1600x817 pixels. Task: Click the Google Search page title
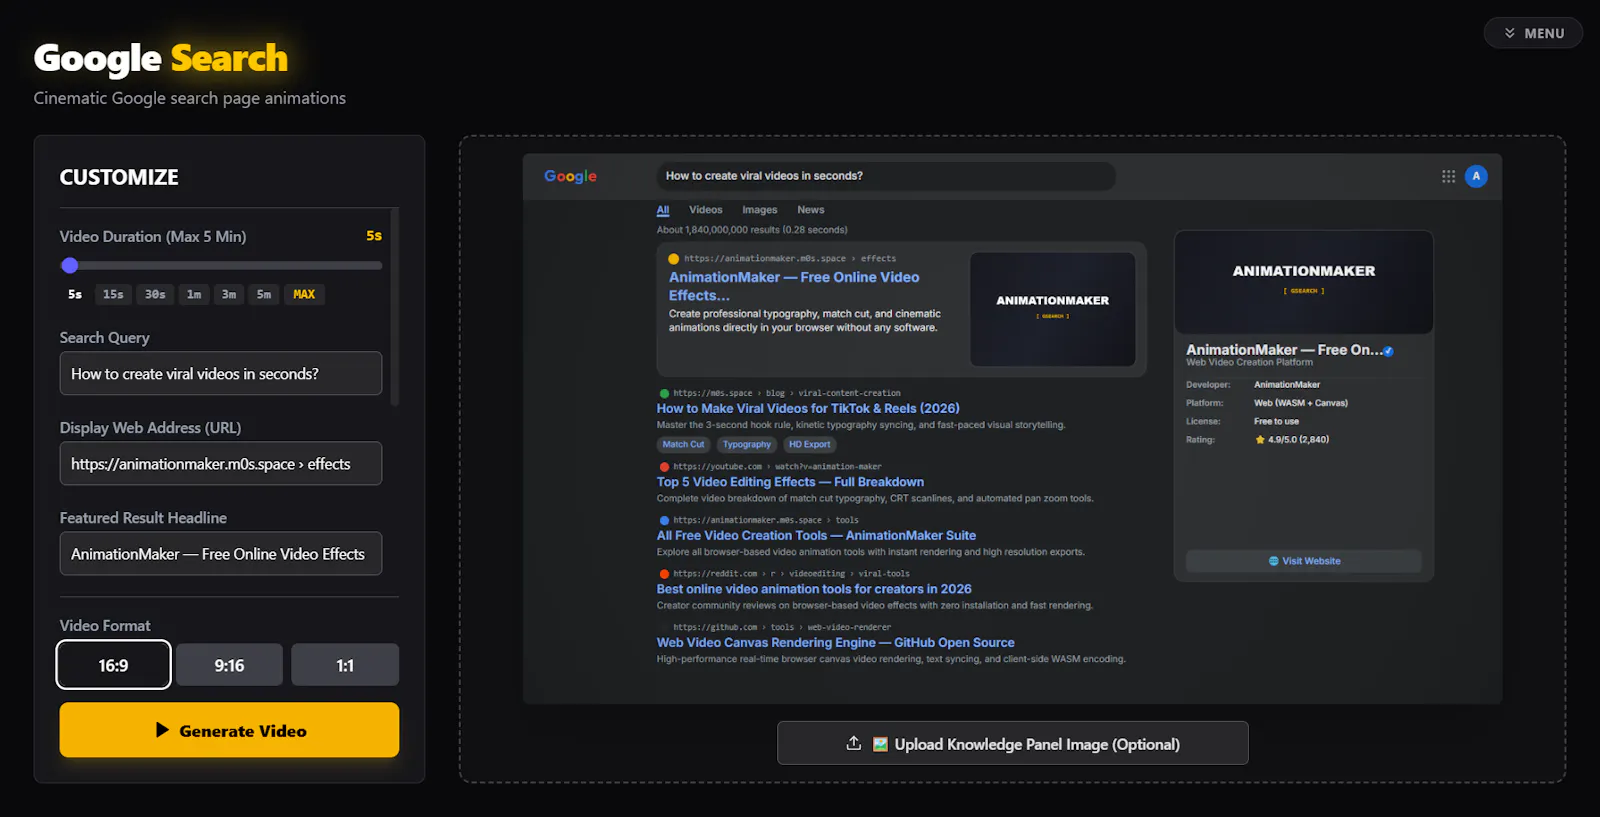click(161, 58)
